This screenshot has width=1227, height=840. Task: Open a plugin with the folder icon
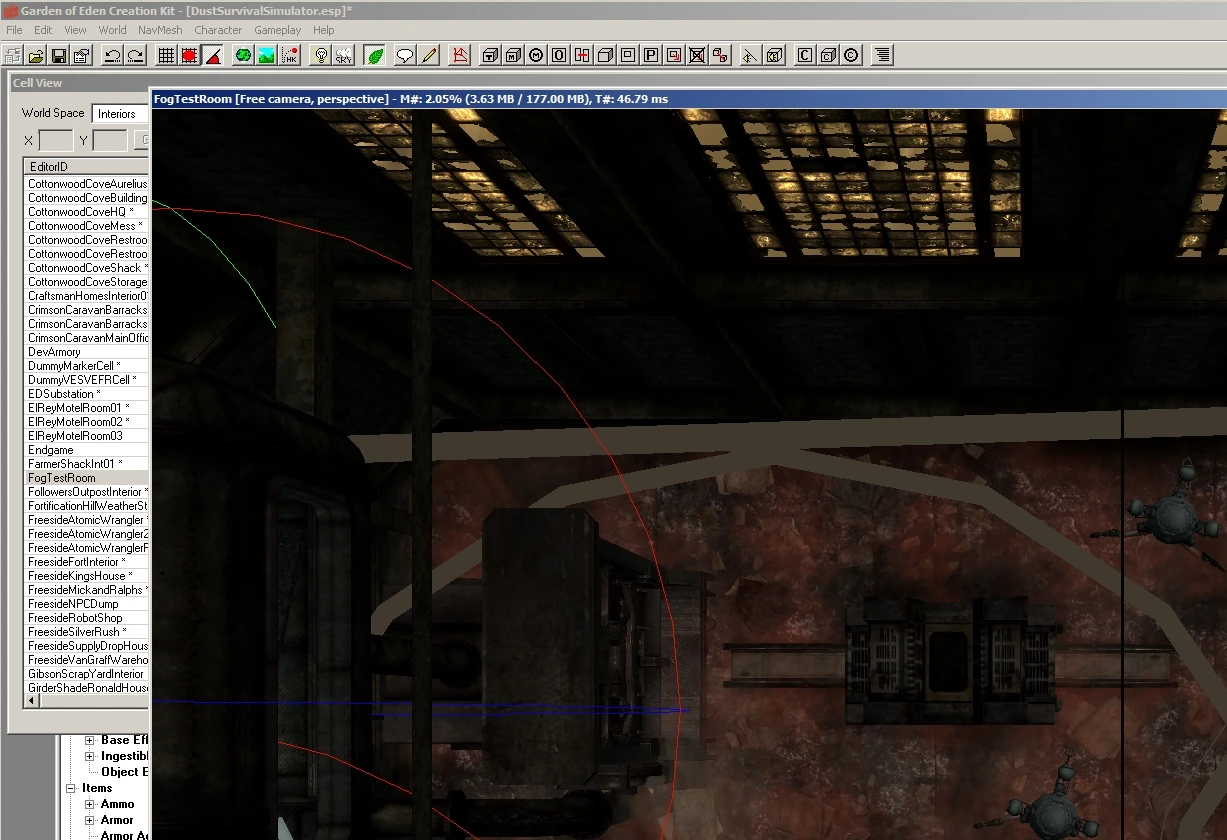coord(36,55)
